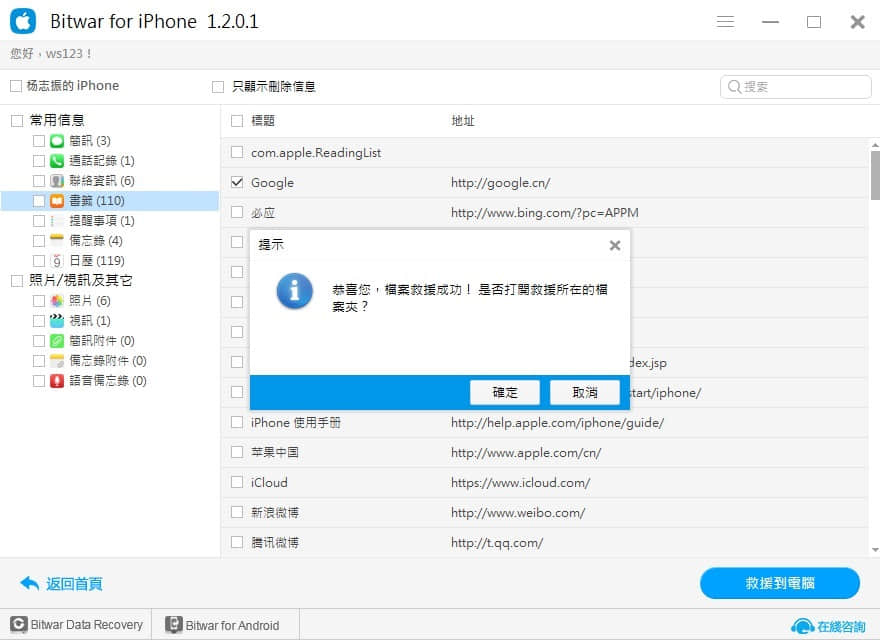Image resolution: width=880 pixels, height=640 pixels.
Task: Check the iCloud bookmark row checkbox
Action: pos(237,482)
